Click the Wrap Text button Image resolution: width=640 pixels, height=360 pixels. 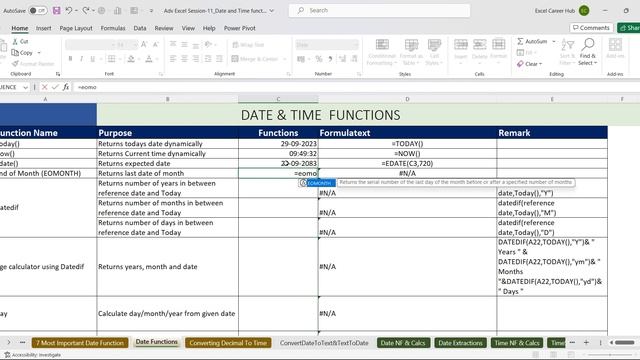(248, 44)
